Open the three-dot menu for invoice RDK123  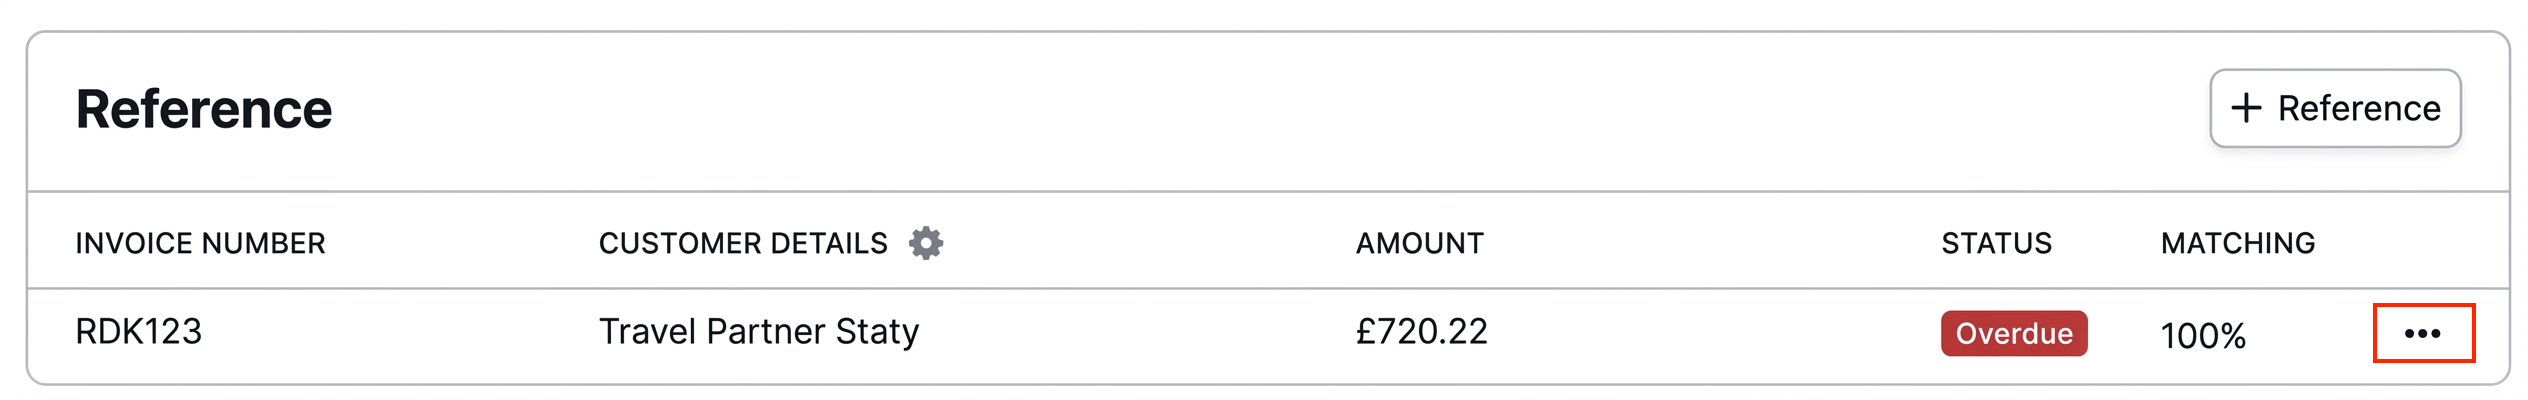[2422, 333]
